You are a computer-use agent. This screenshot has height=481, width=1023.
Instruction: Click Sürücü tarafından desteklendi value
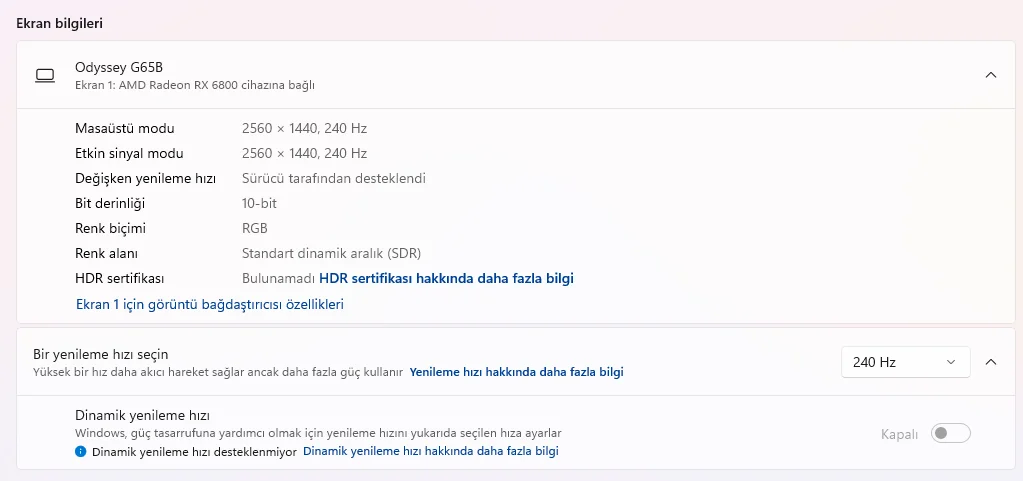coord(334,178)
